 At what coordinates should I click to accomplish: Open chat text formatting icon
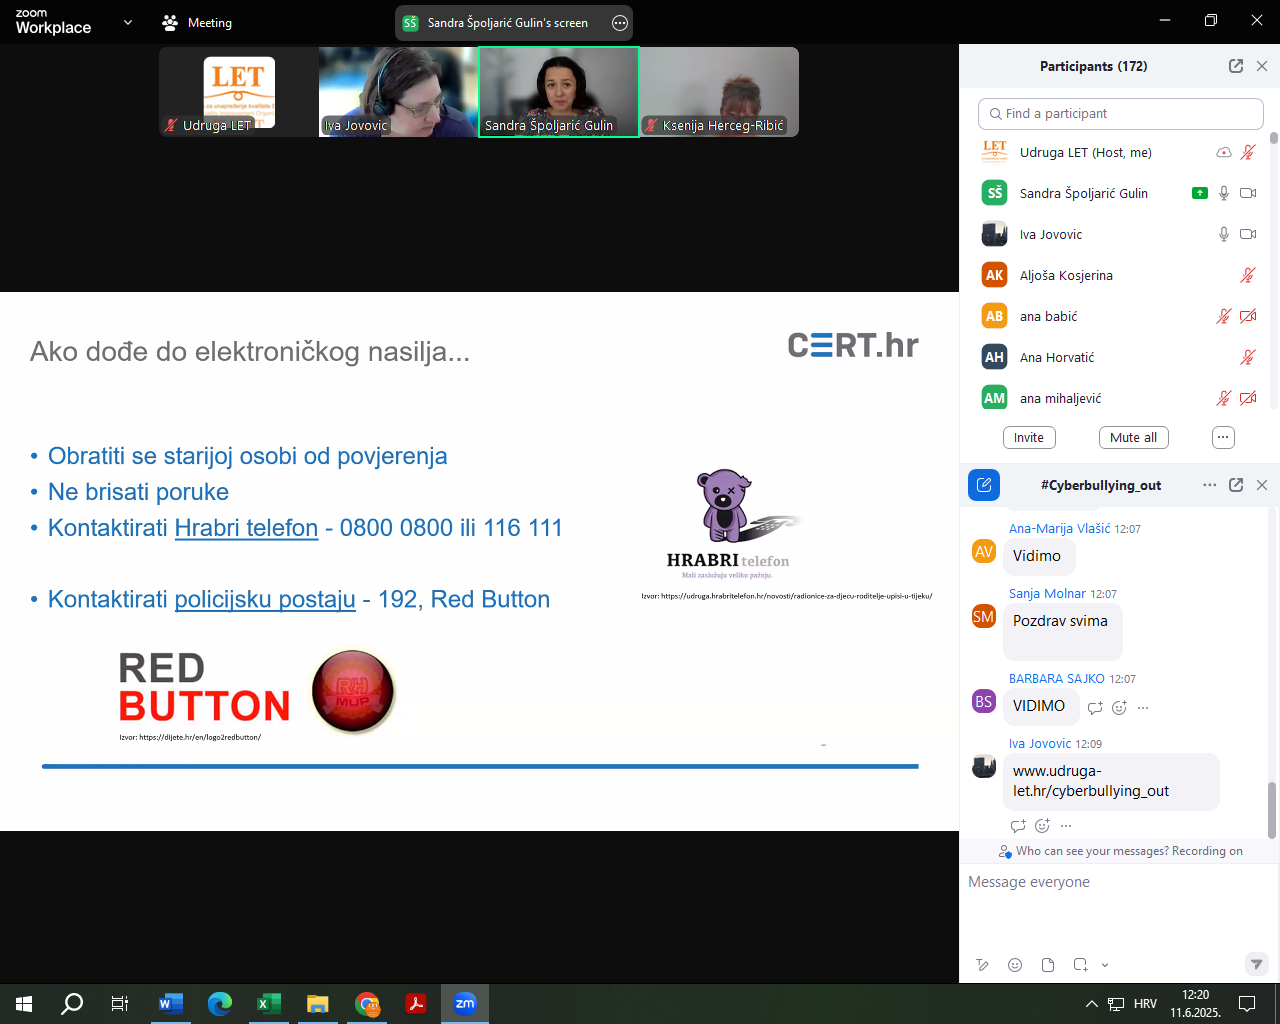(983, 965)
